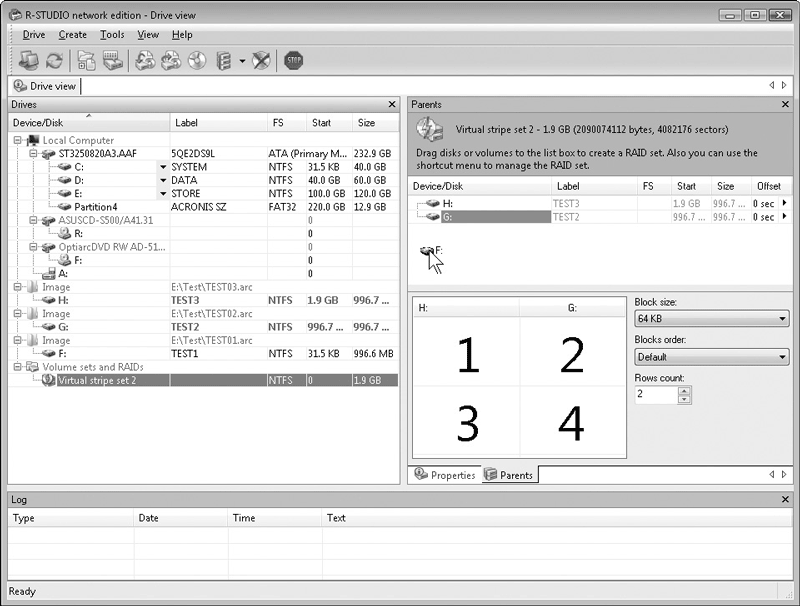Screen dimensions: 800x606
Task: Click the Create image toolbar icon
Action: (145, 61)
